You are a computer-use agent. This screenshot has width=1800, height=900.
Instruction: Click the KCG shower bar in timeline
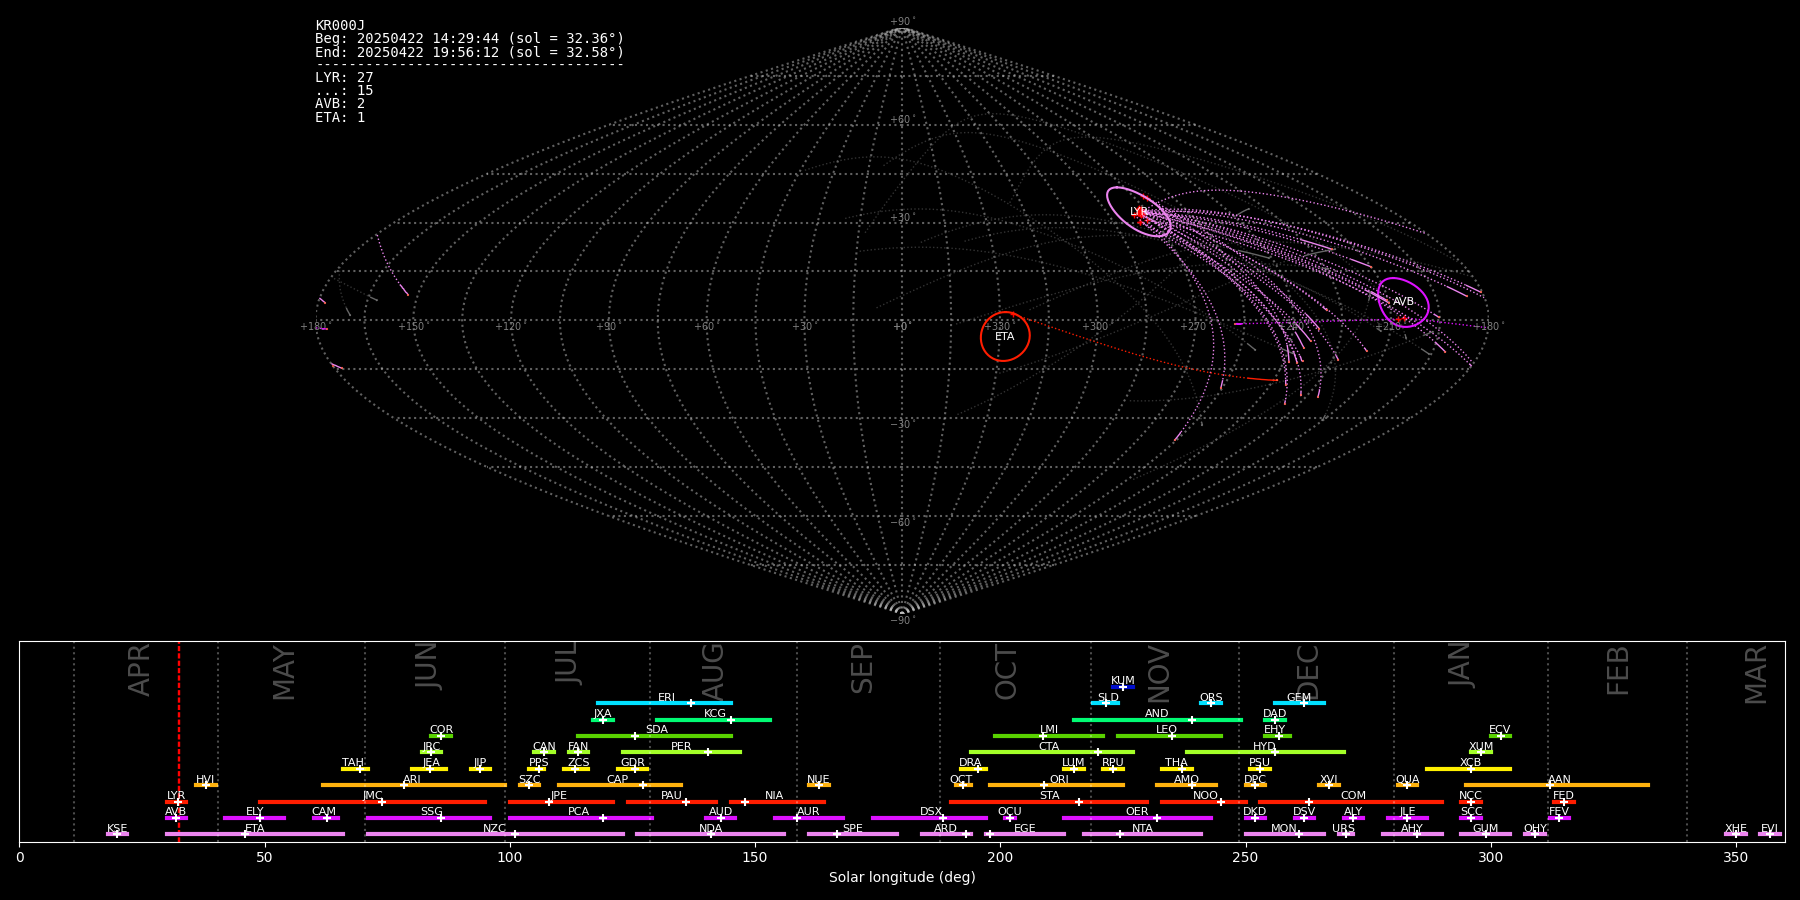(713, 720)
